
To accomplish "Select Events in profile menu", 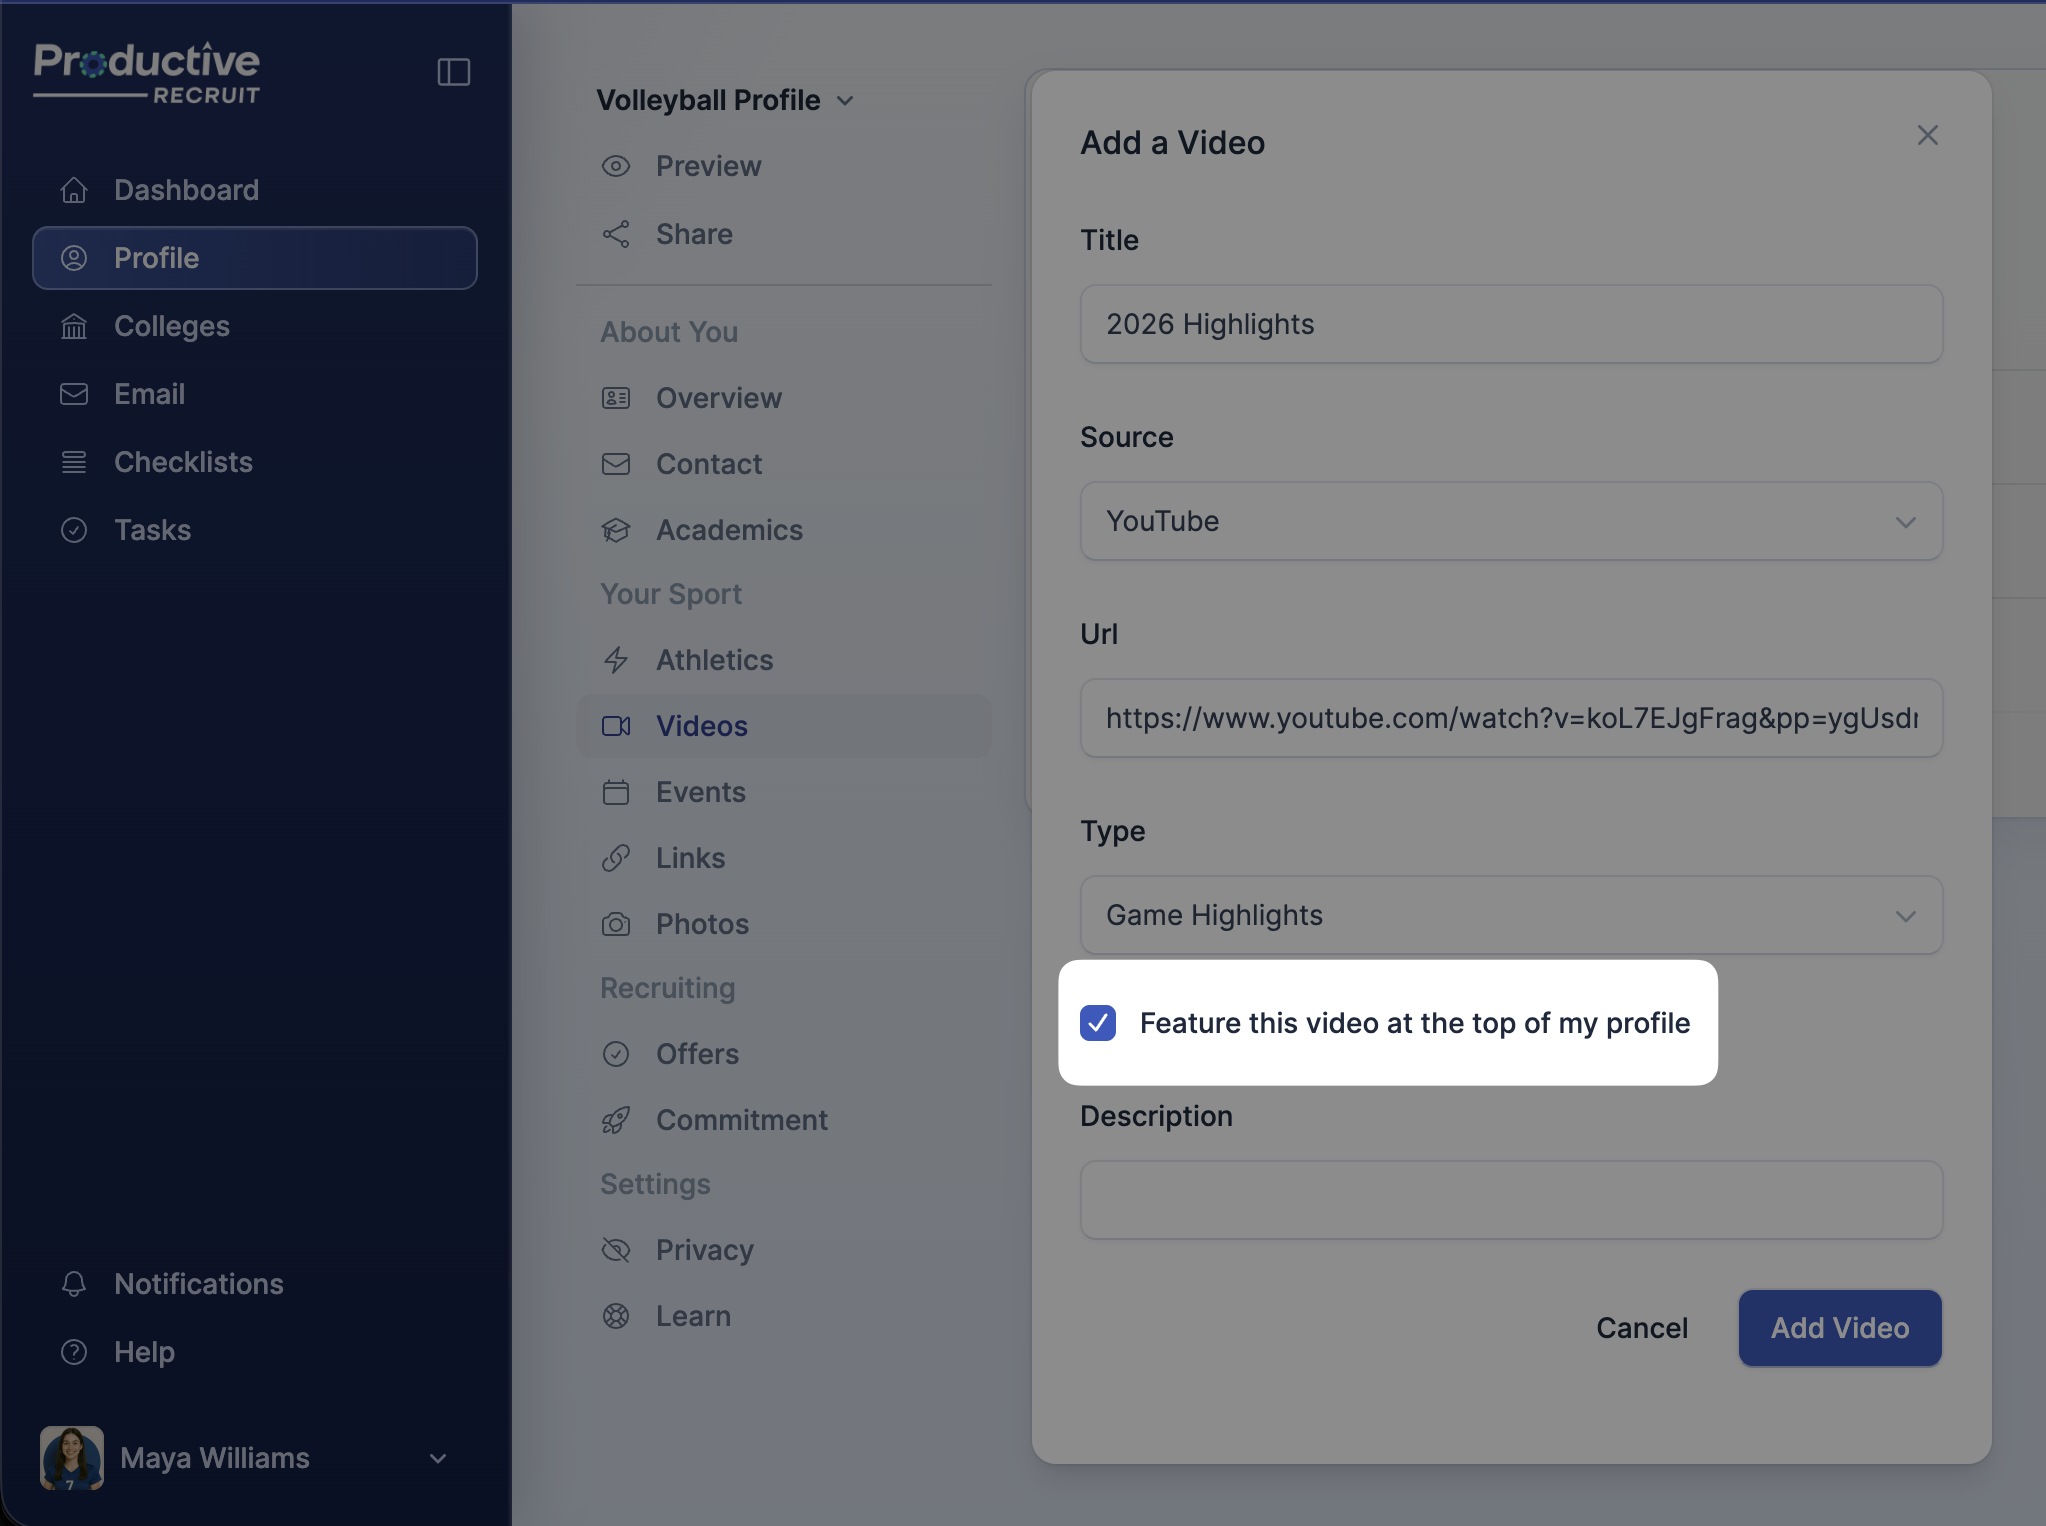I will click(x=700, y=792).
